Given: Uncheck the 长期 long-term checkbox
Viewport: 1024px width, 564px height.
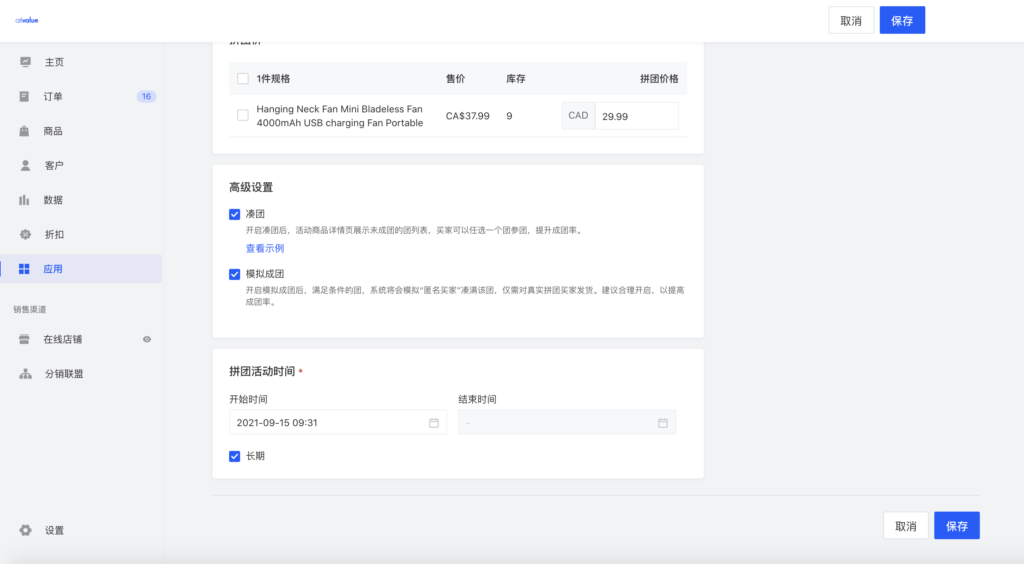Looking at the screenshot, I should [234, 456].
